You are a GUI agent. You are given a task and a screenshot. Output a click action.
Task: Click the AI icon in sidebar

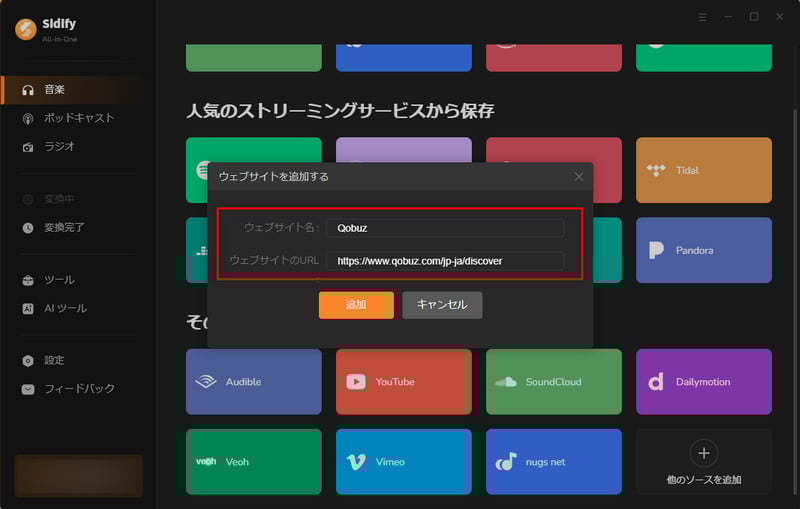coord(28,309)
